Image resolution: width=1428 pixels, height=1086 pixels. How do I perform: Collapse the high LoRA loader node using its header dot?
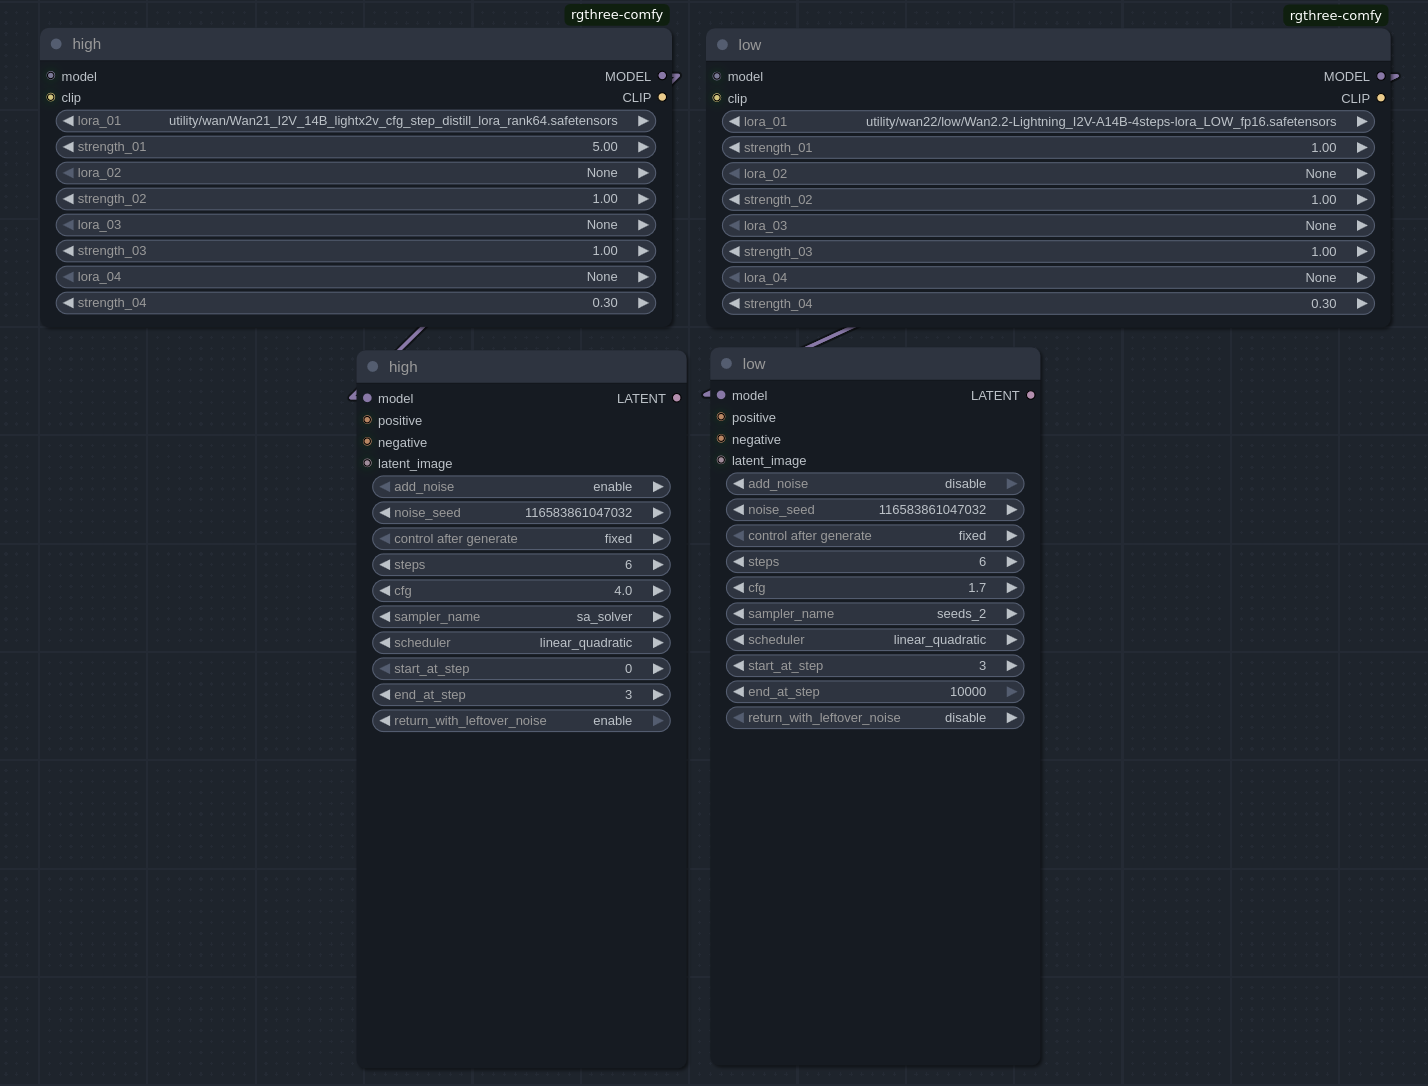click(56, 44)
